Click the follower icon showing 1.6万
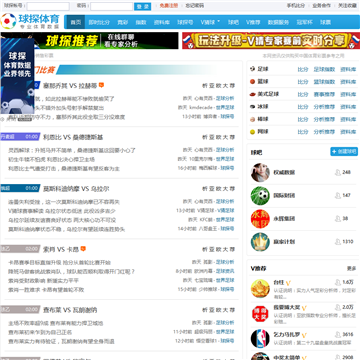Screen dimensions: 360x360 click(x=337, y=282)
